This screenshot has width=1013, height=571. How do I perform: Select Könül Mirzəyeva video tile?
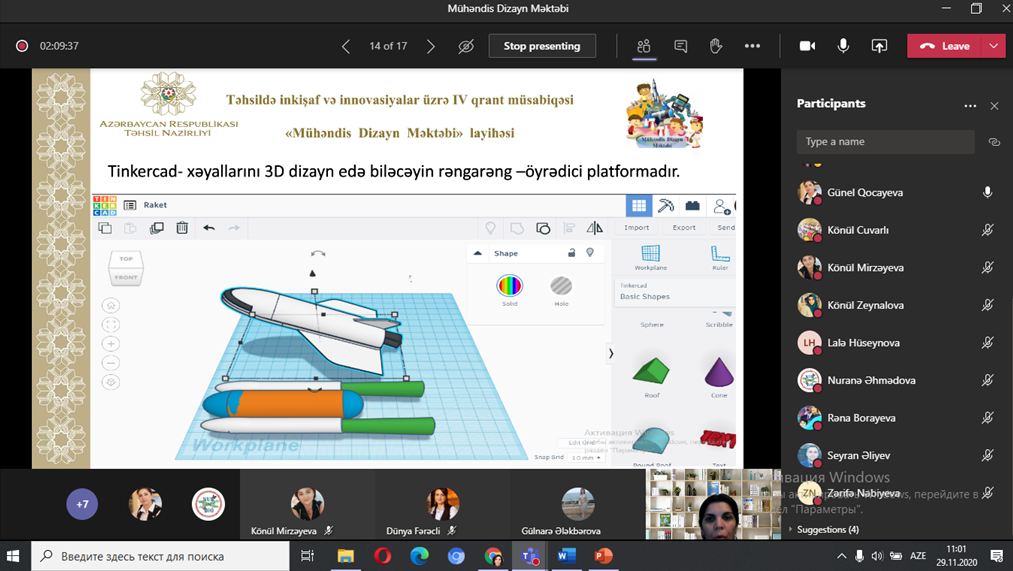pyautogui.click(x=308, y=504)
